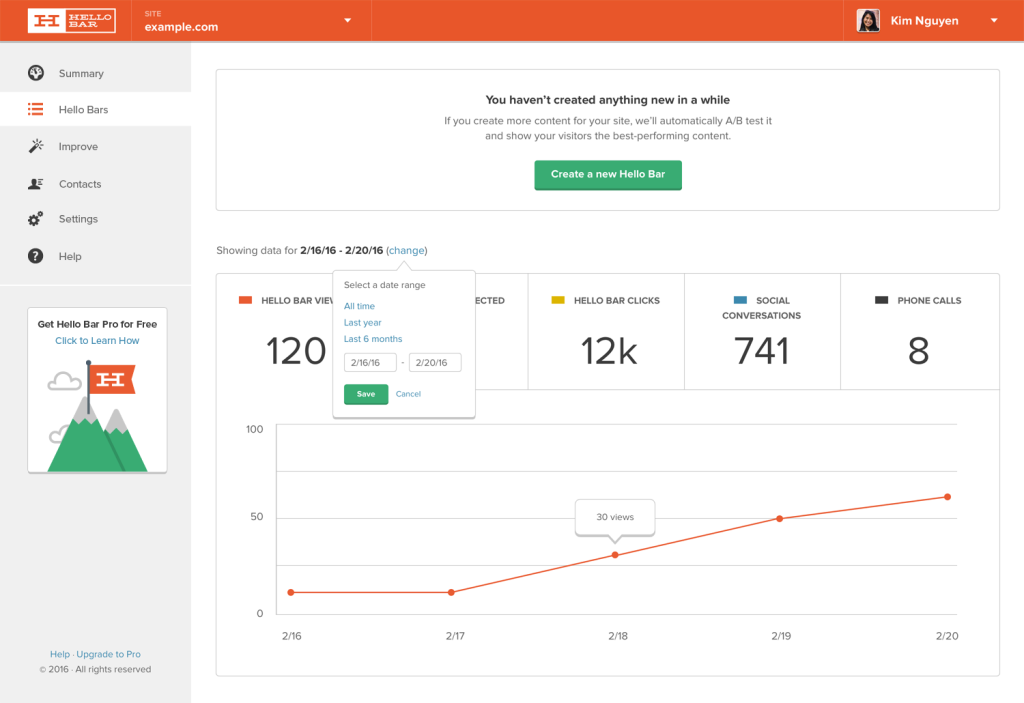Image resolution: width=1024 pixels, height=703 pixels.
Task: Click the mountain flag Pro illustration
Action: tap(97, 416)
